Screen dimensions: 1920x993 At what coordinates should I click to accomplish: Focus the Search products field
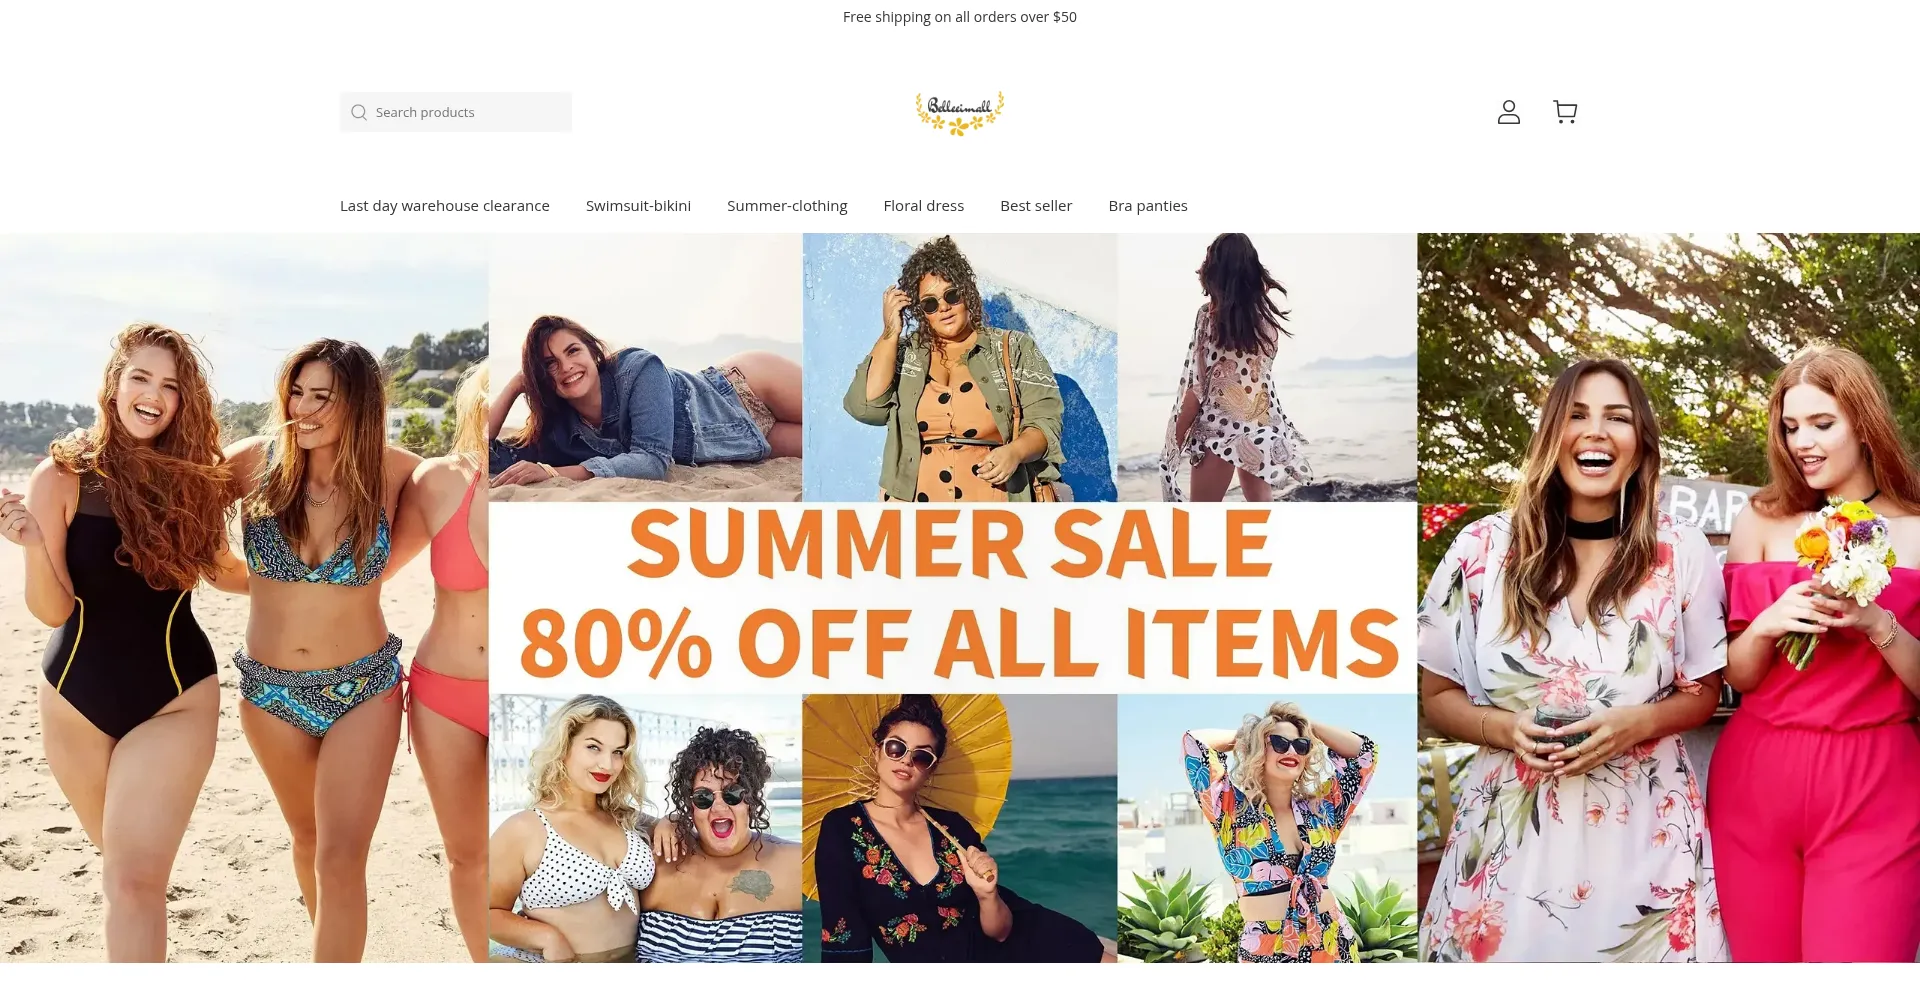click(456, 112)
